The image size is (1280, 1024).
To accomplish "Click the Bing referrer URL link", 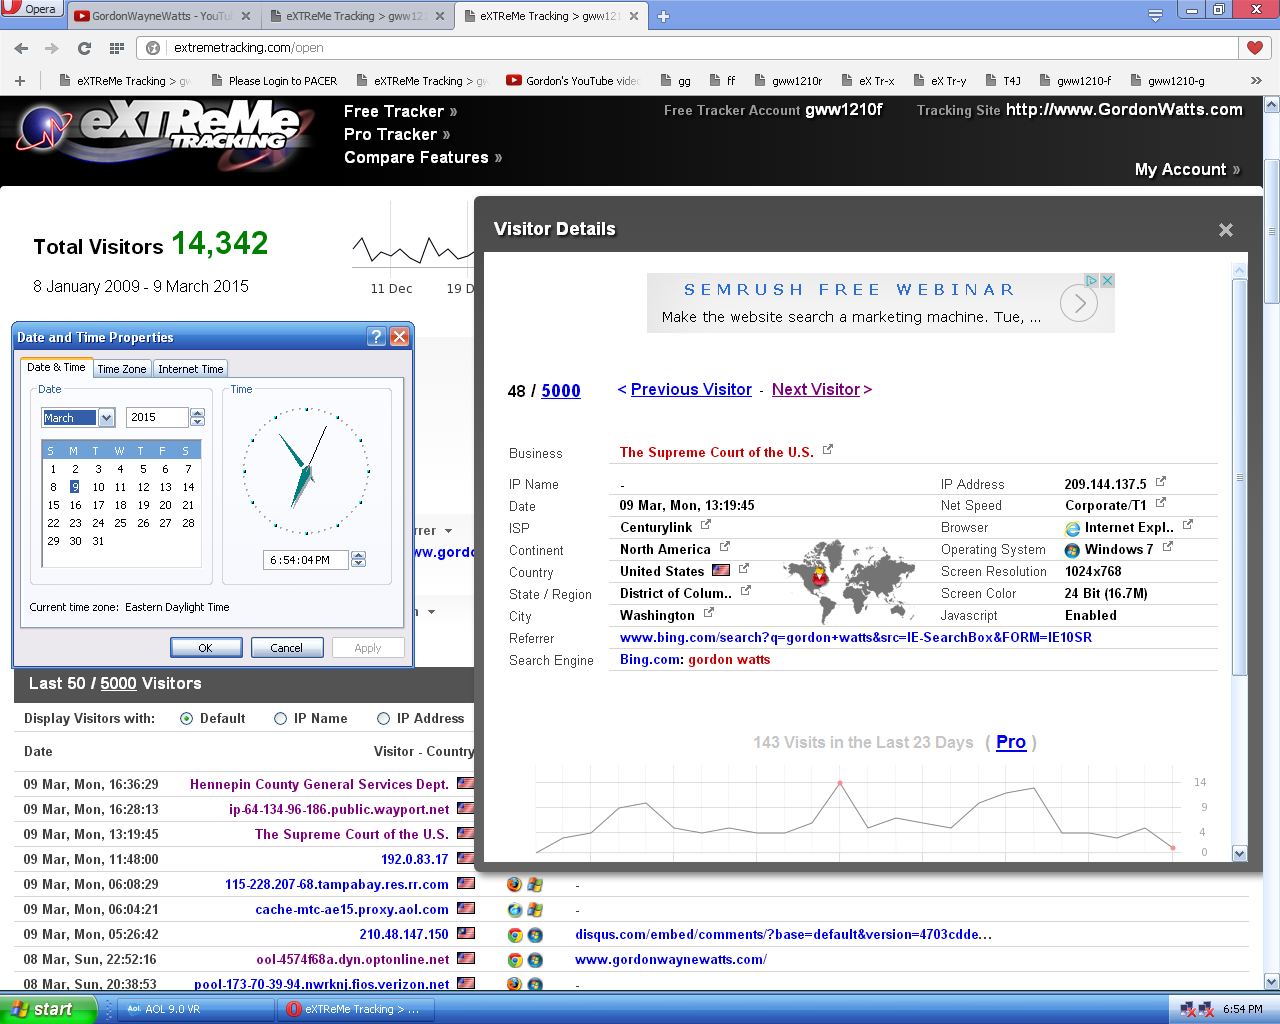I will click(856, 637).
